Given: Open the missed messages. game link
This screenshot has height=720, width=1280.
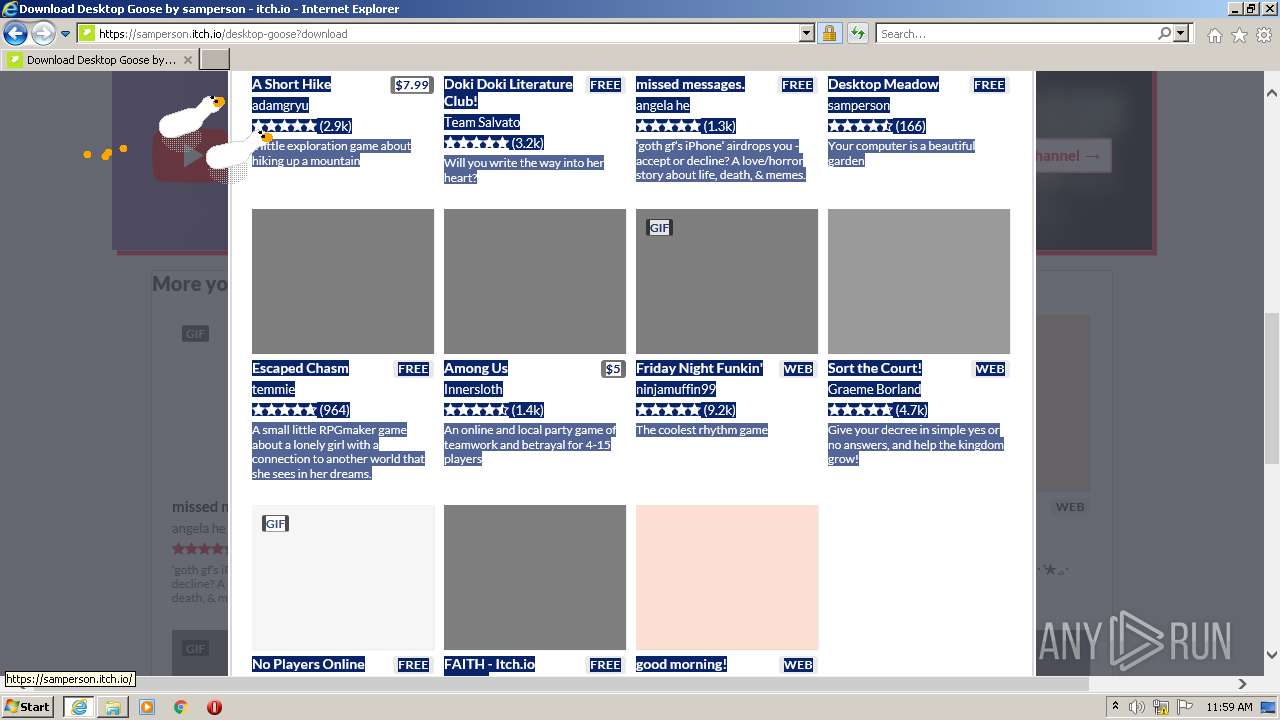Looking at the screenshot, I should 690,84.
